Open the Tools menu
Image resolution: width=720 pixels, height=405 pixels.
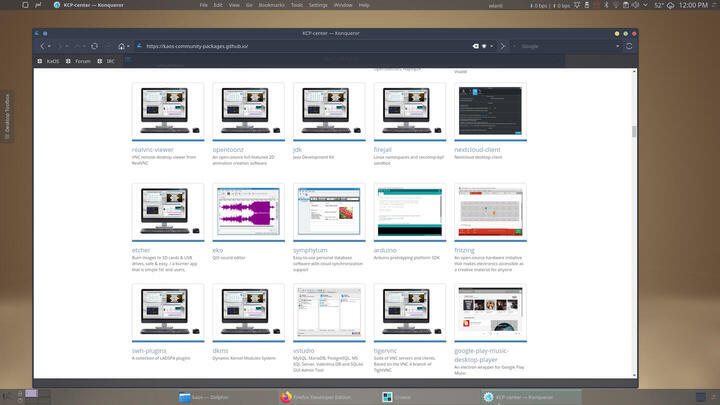click(x=297, y=5)
